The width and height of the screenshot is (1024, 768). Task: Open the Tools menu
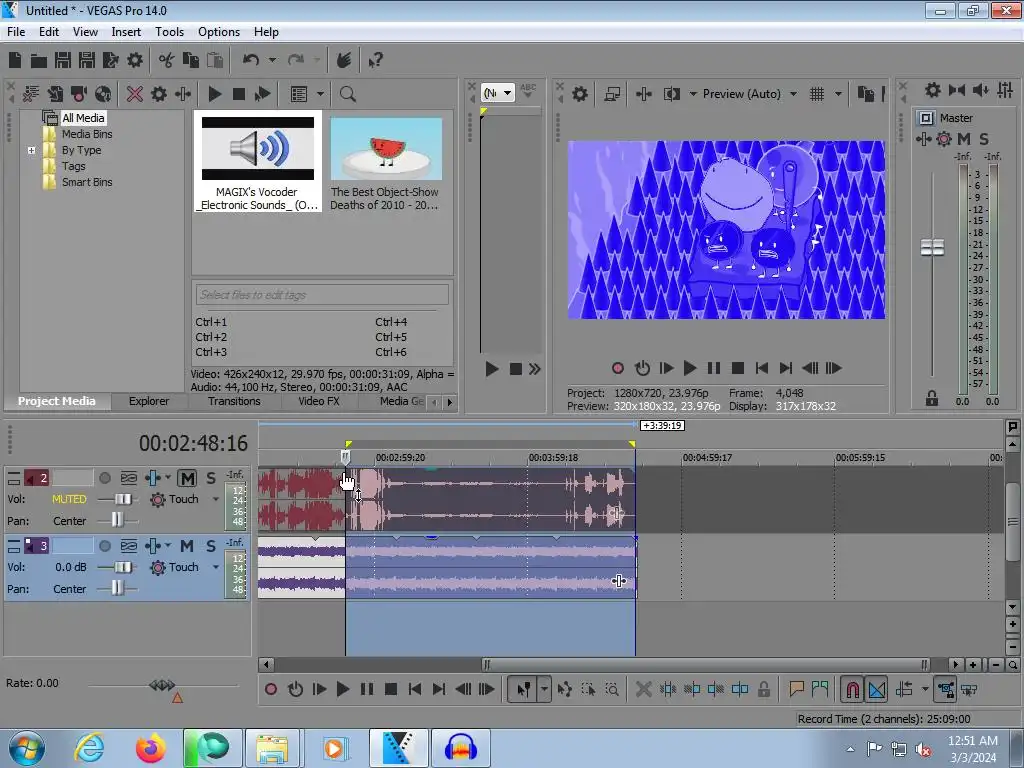coord(169,32)
